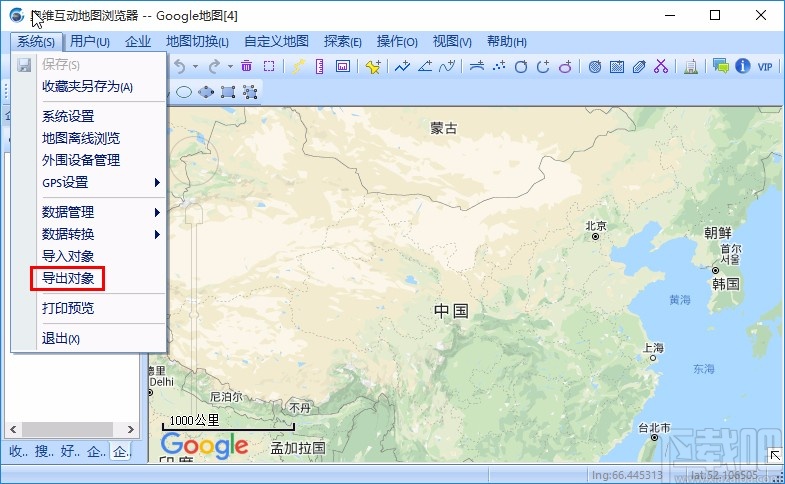785x484 pixels.
Task: Open the 企业 menu
Action: (x=138, y=42)
